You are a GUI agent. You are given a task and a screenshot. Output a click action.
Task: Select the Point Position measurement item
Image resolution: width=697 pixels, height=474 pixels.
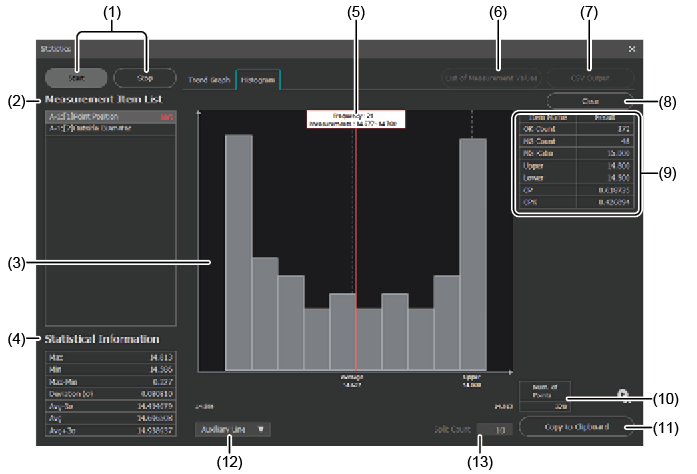coord(110,117)
